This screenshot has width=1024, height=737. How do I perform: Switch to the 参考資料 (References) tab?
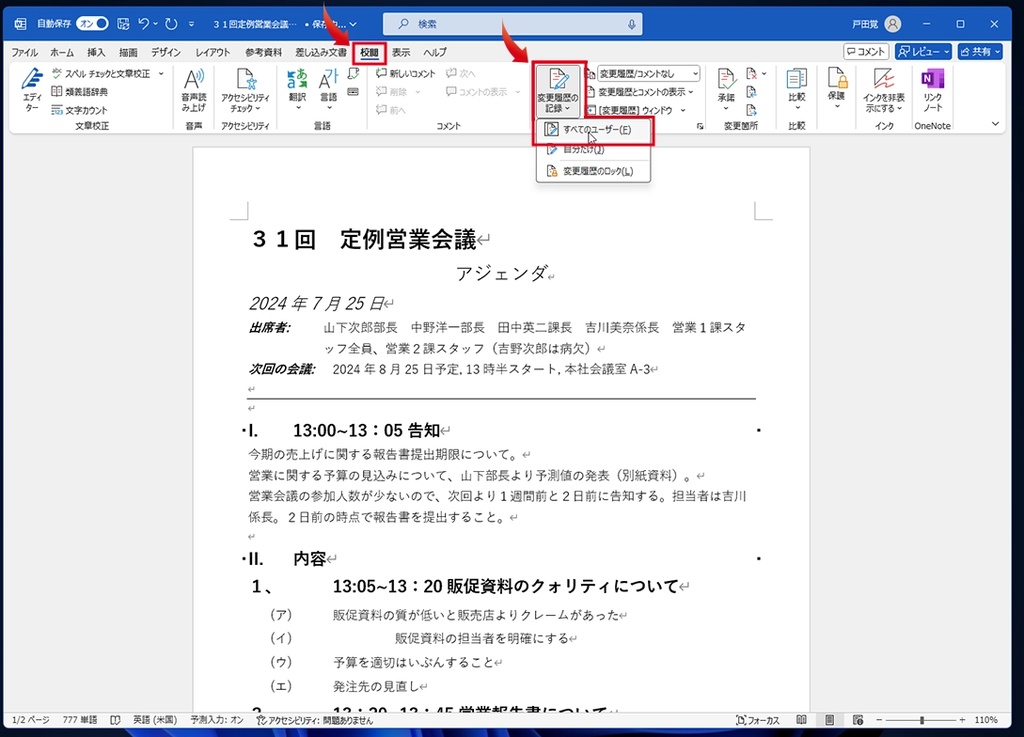[x=263, y=52]
